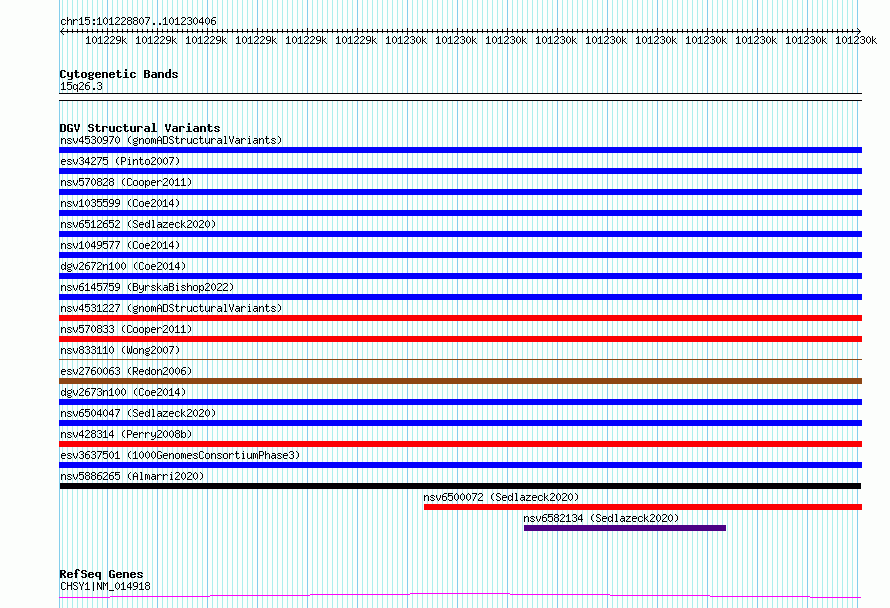Select variant label nsv1049577 (Coe2014)
The width and height of the screenshot is (890, 608).
pos(120,245)
